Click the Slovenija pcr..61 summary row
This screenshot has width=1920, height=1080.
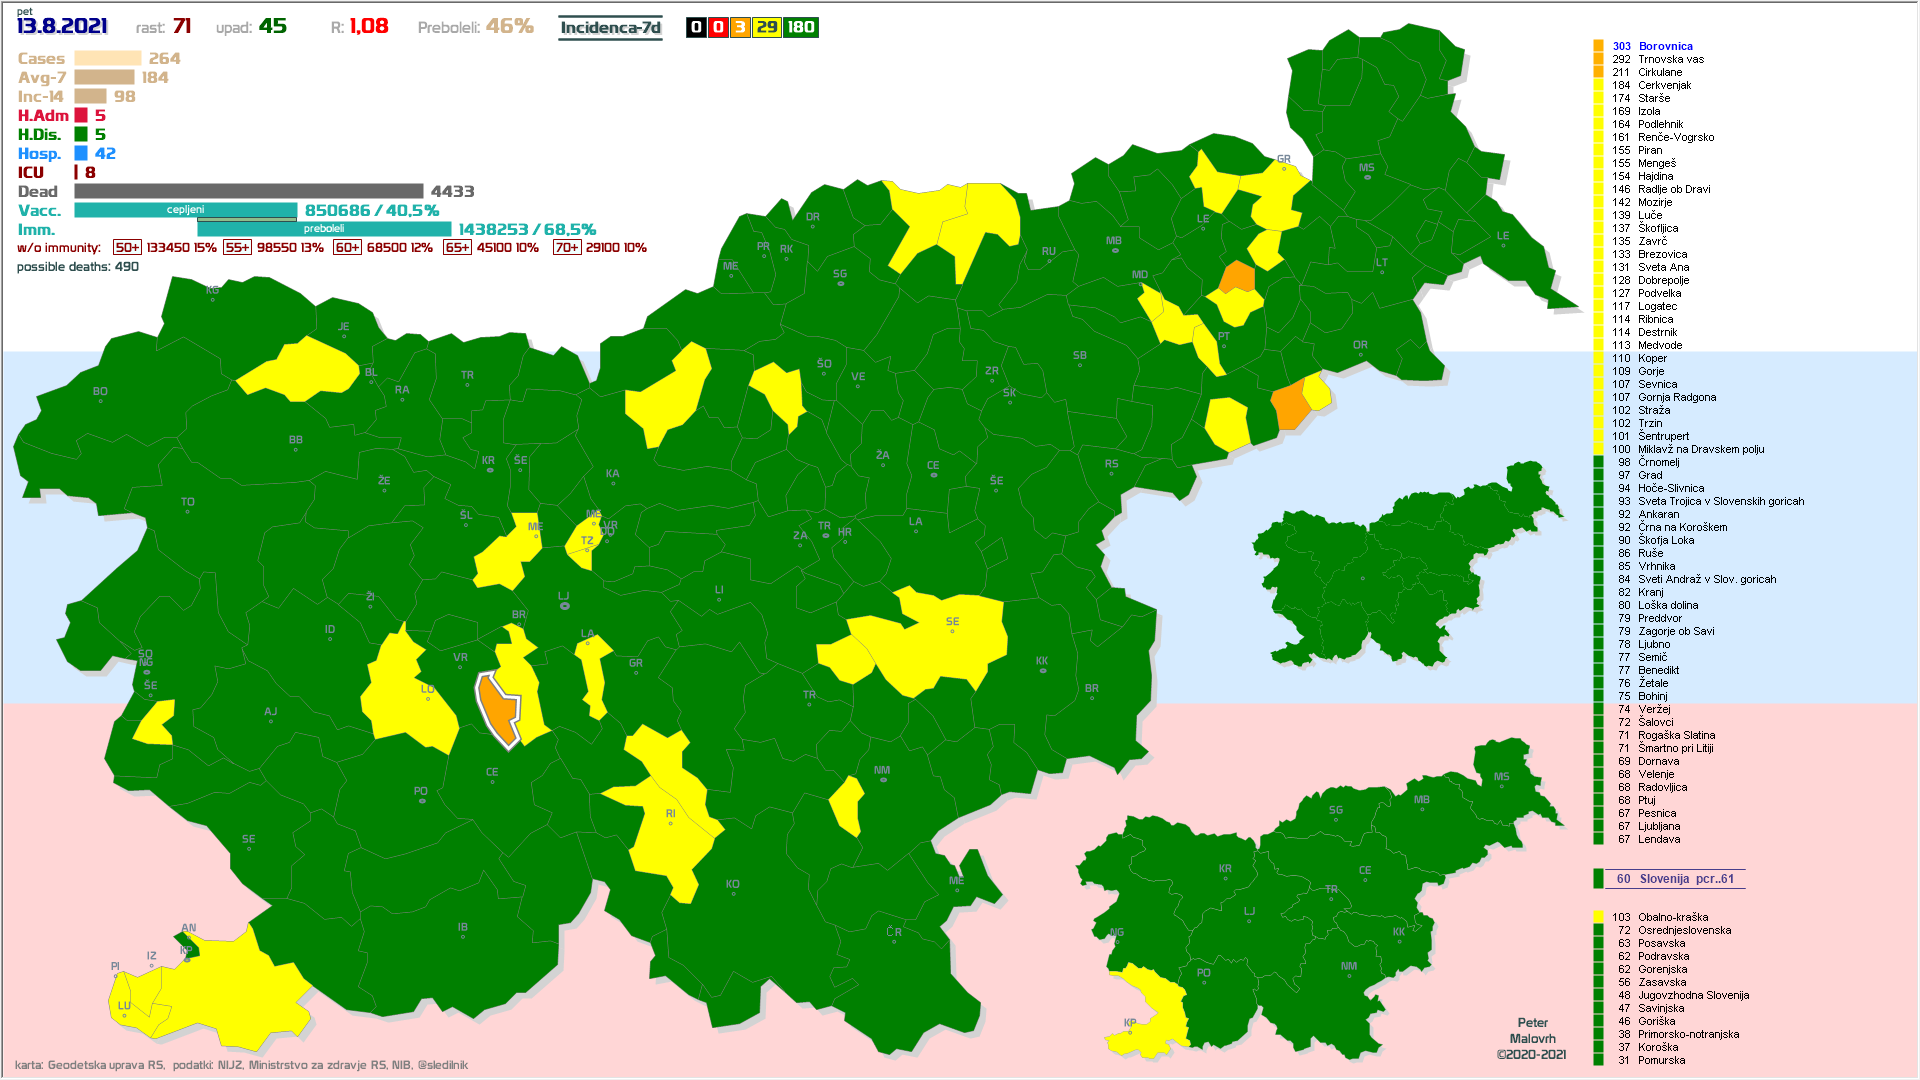click(x=1675, y=879)
